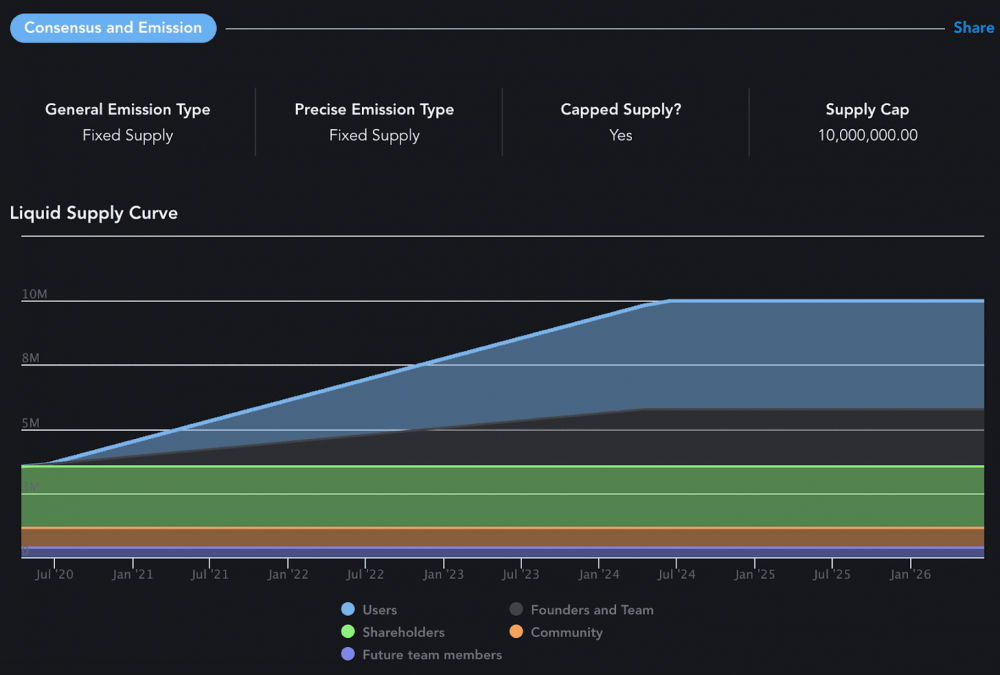Viewport: 1000px width, 675px height.
Task: Click the orange Community legend dot
Action: [516, 632]
